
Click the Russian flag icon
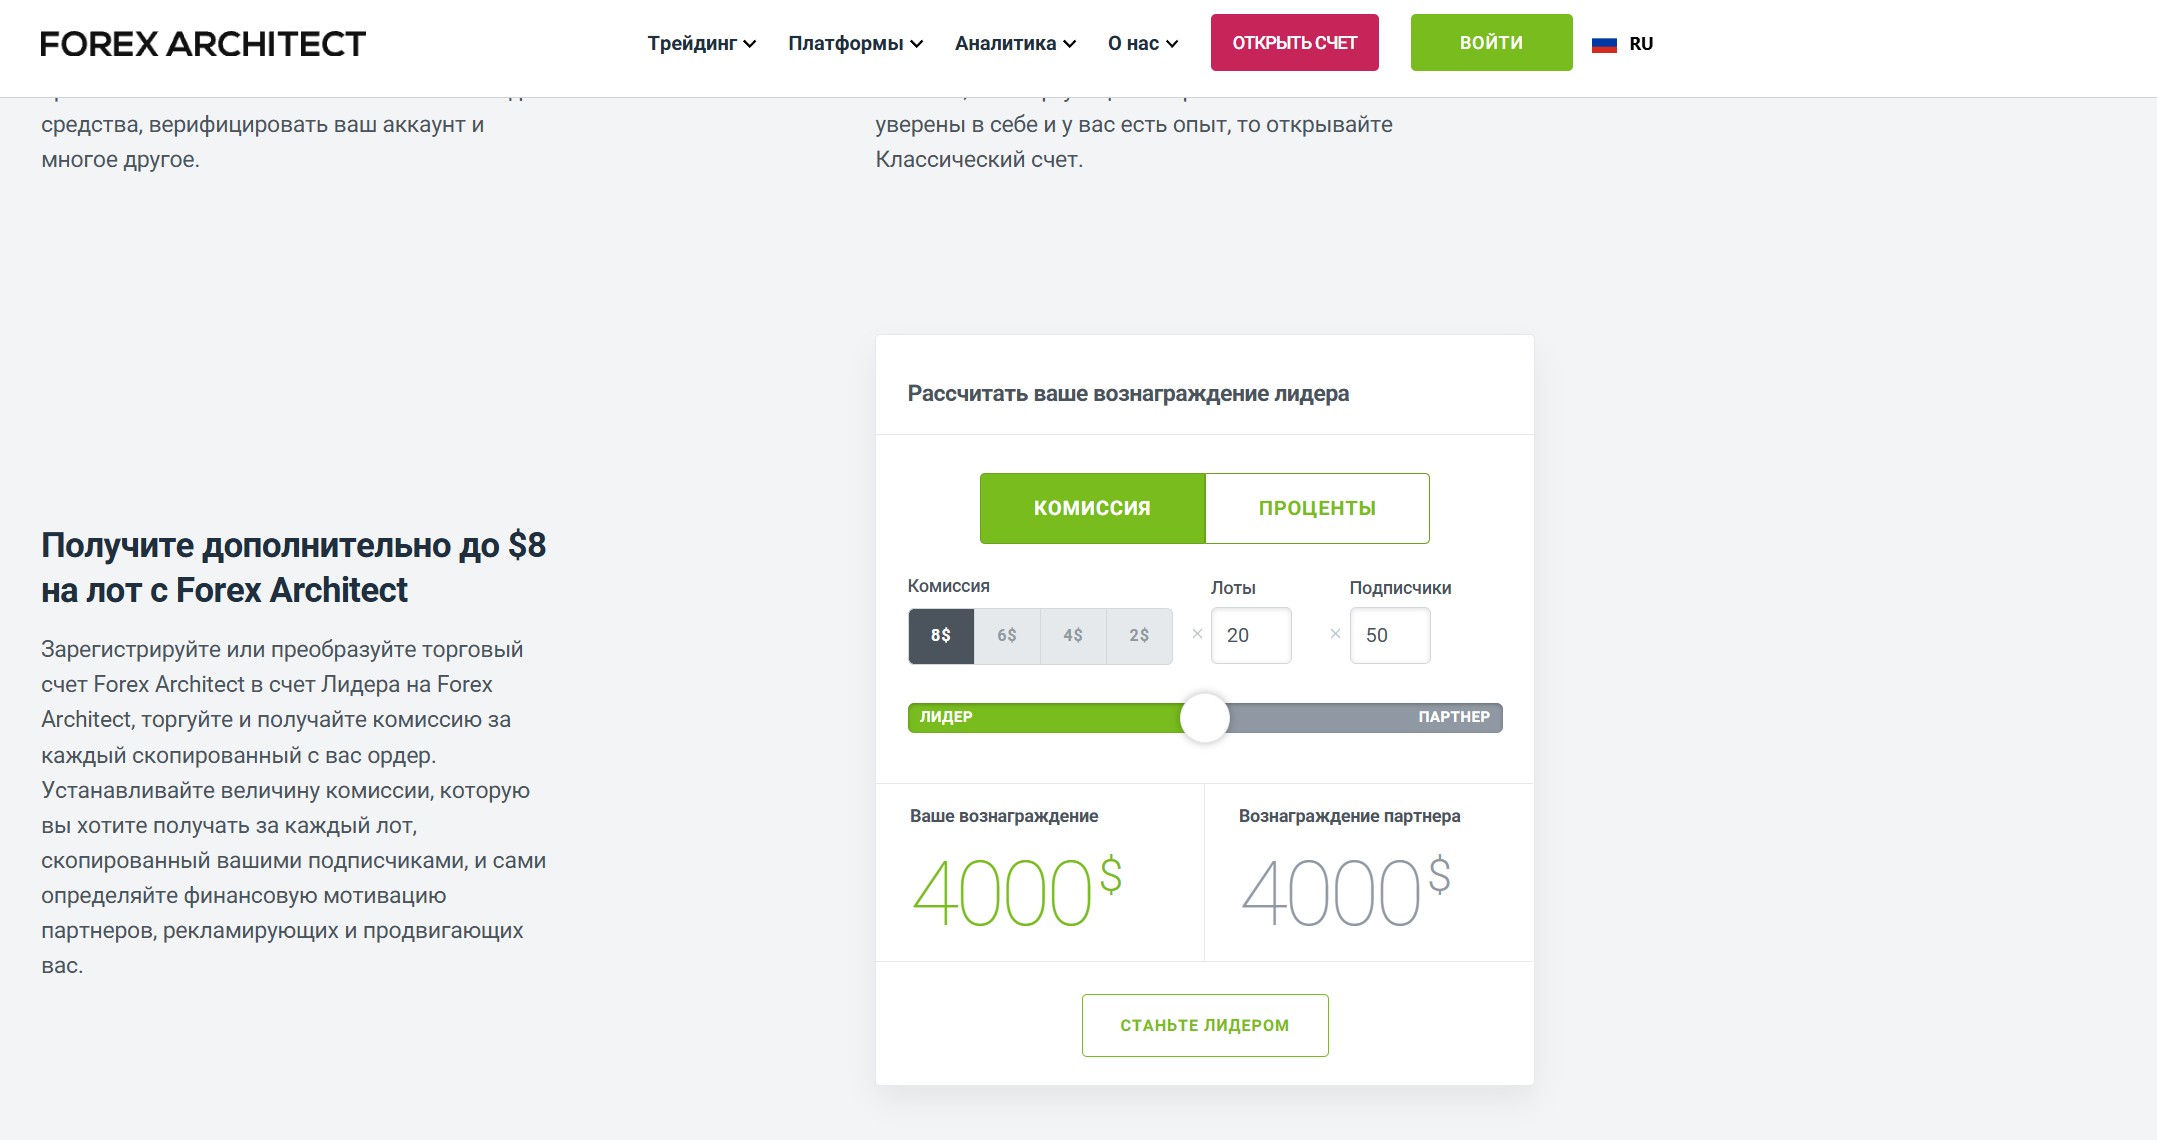pos(1604,44)
